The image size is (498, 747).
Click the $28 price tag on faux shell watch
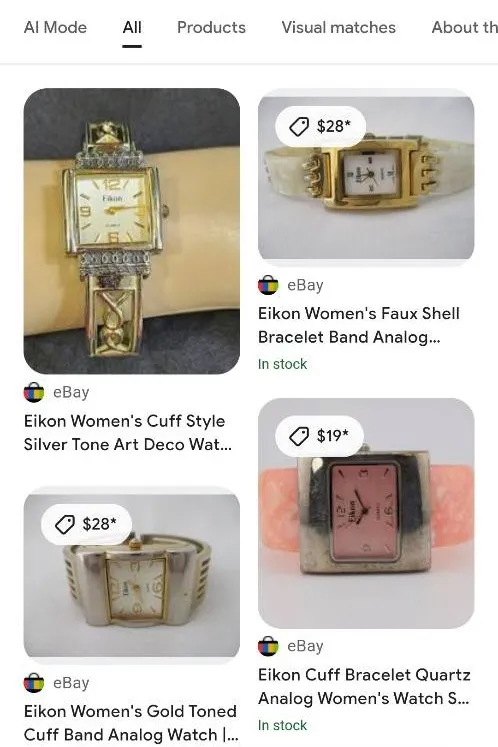coord(320,126)
